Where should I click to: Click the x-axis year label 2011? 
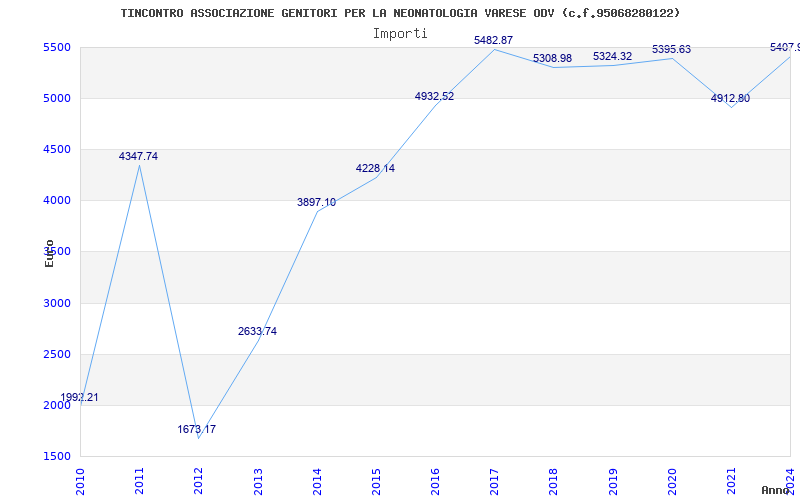tap(139, 481)
